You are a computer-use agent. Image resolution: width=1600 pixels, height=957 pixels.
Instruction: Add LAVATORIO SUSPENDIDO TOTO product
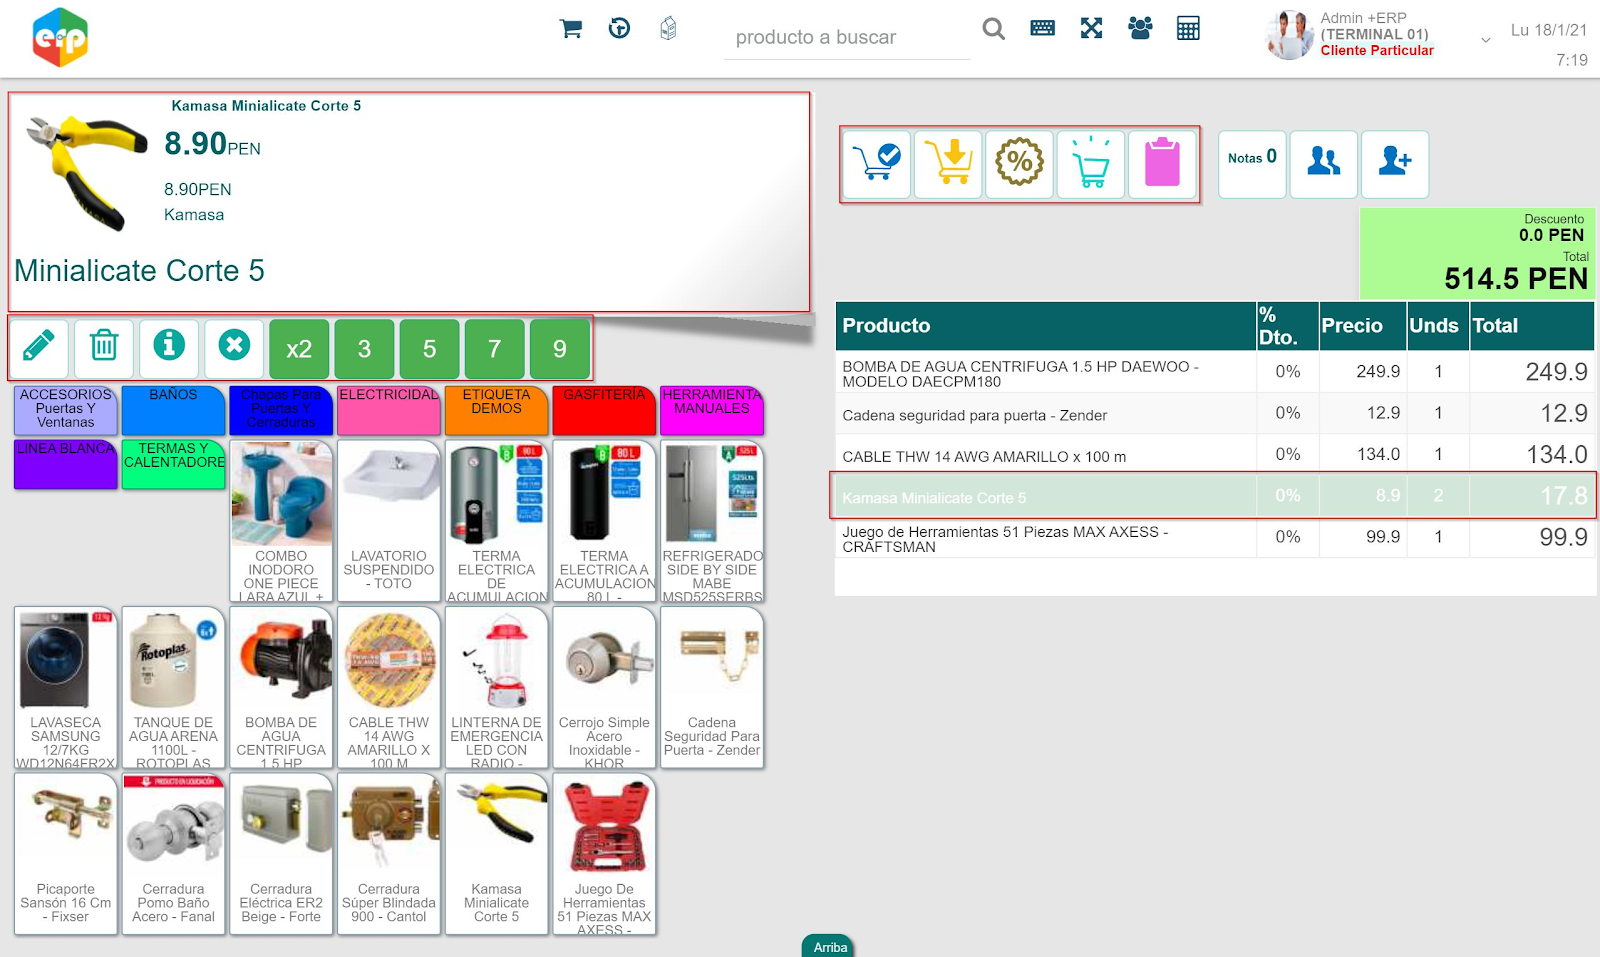tap(389, 521)
